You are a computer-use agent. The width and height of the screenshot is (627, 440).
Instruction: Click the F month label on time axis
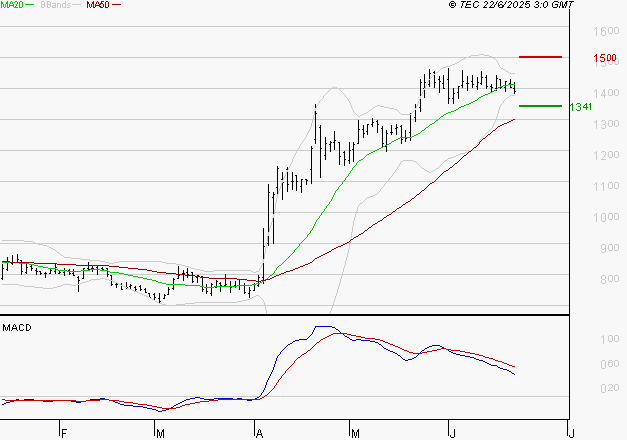tap(64, 434)
